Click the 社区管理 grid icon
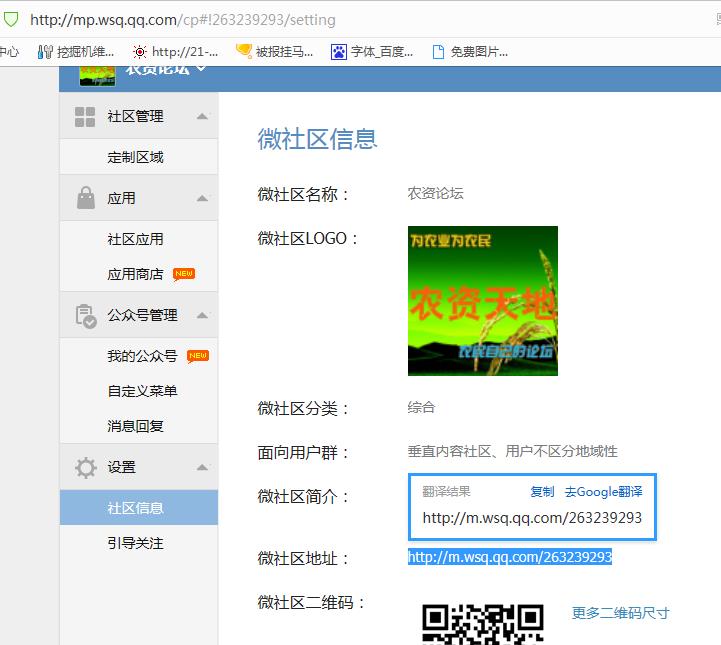This screenshot has height=645, width=721. (85, 116)
